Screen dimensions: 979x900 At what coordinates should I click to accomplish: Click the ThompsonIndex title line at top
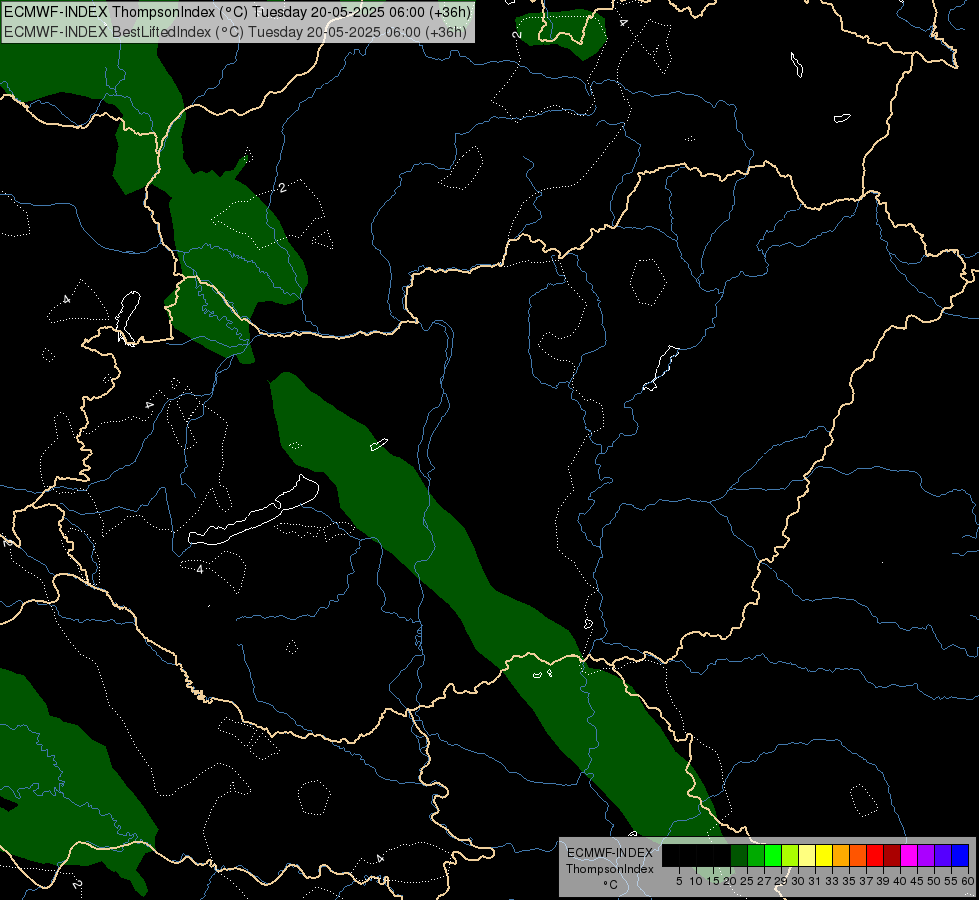click(x=237, y=12)
